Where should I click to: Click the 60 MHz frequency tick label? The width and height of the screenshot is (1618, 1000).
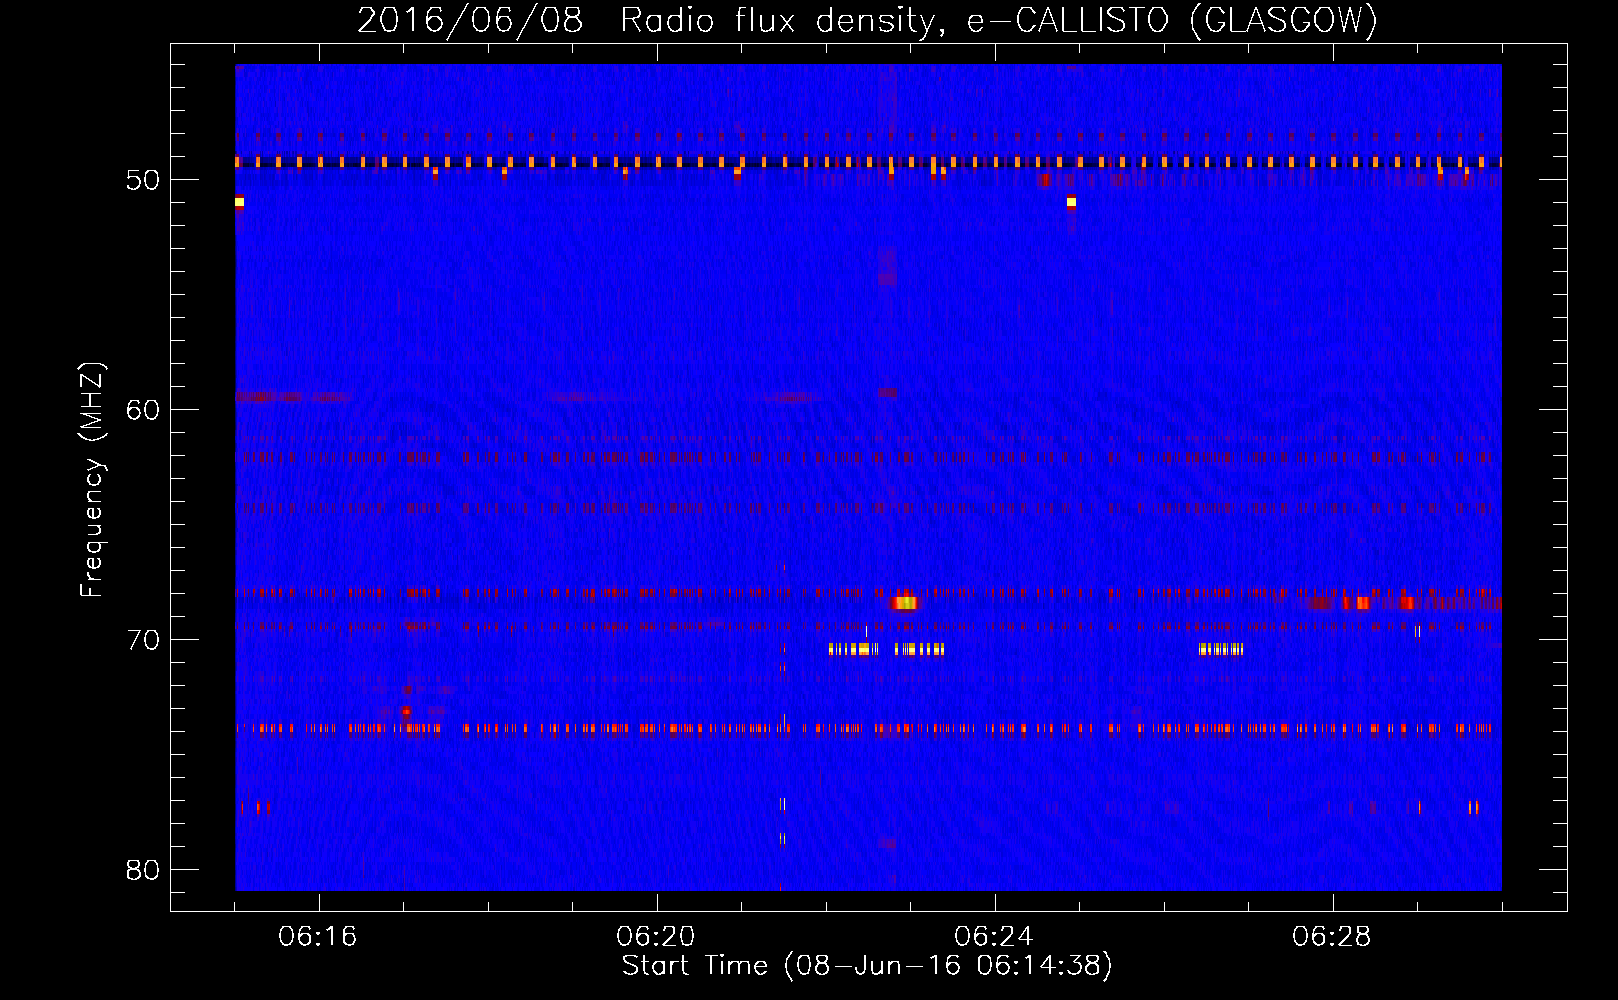pos(143,410)
